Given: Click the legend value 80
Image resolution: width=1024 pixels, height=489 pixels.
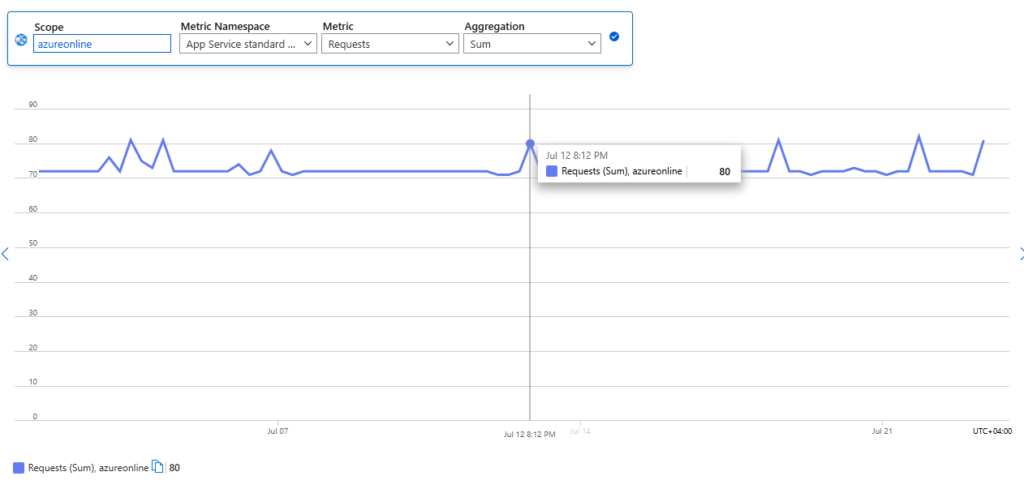Looking at the screenshot, I should [x=174, y=467].
